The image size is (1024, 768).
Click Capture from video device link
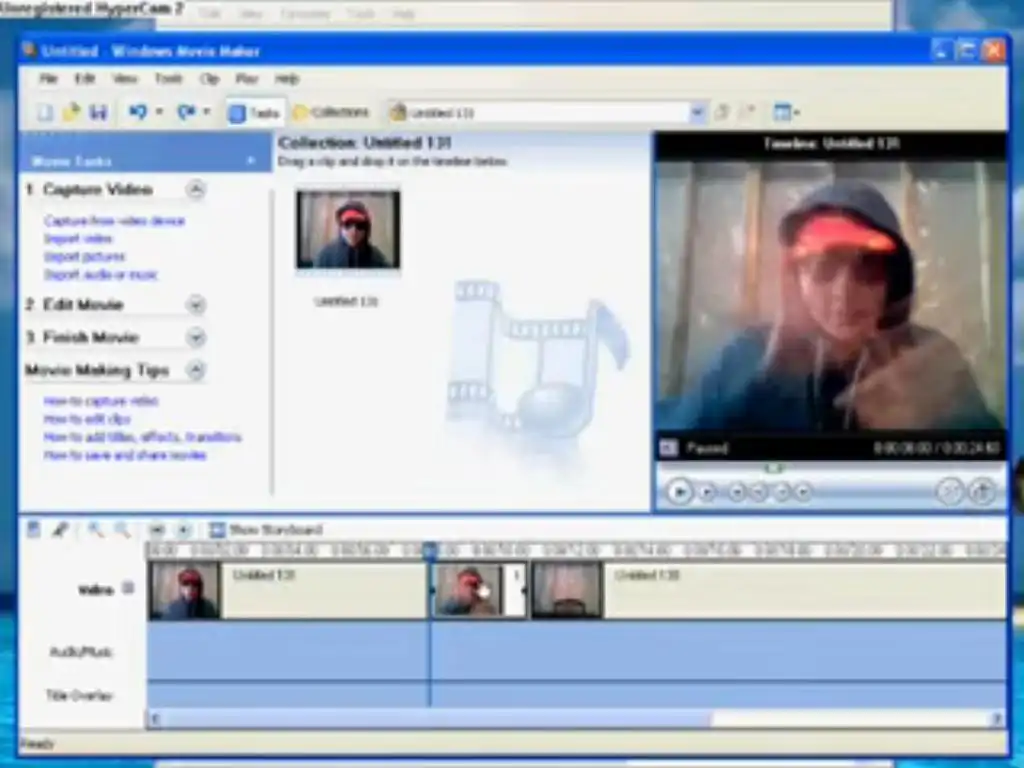coord(115,221)
